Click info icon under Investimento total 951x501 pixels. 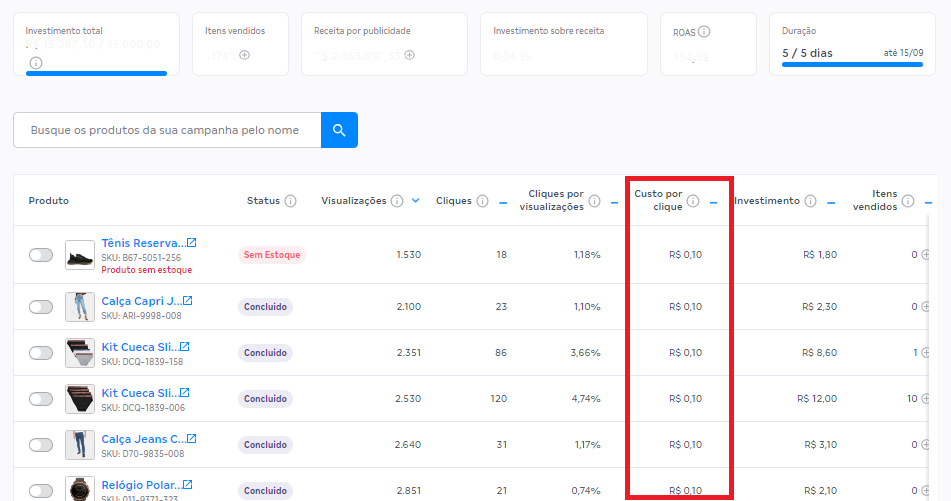point(36,63)
